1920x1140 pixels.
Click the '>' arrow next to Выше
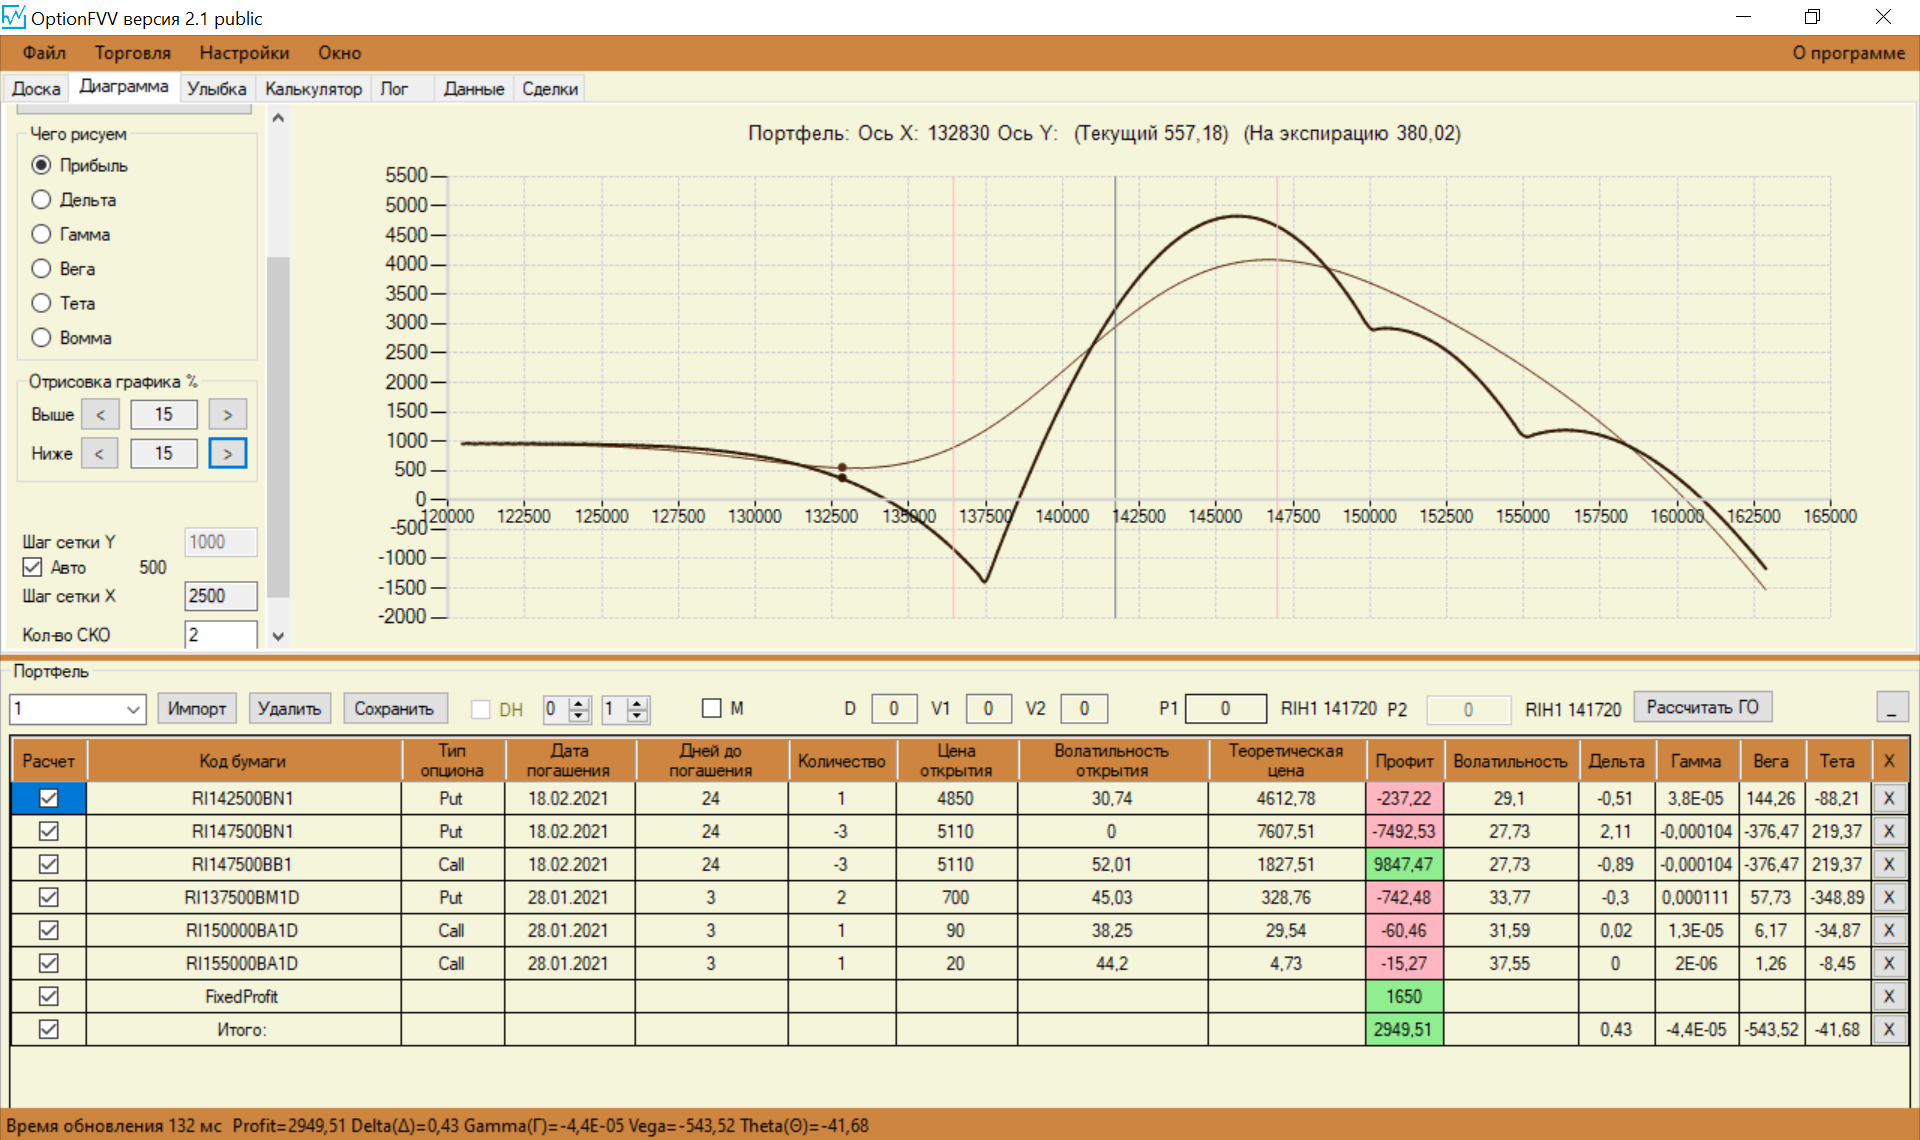pyautogui.click(x=227, y=414)
